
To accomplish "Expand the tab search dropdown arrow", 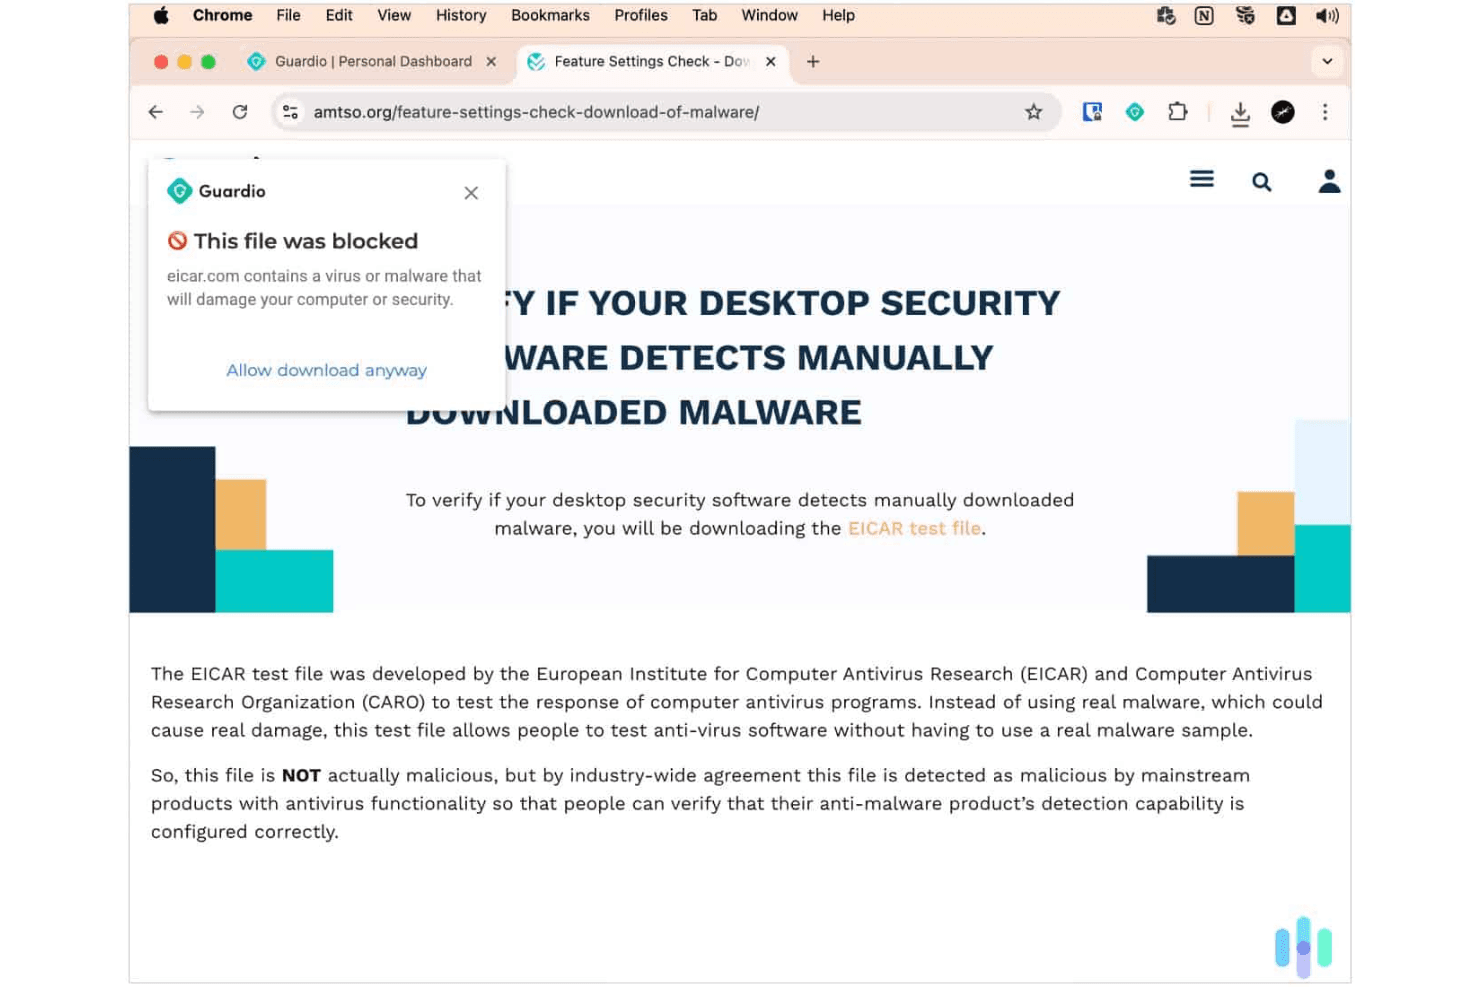I will (x=1327, y=61).
